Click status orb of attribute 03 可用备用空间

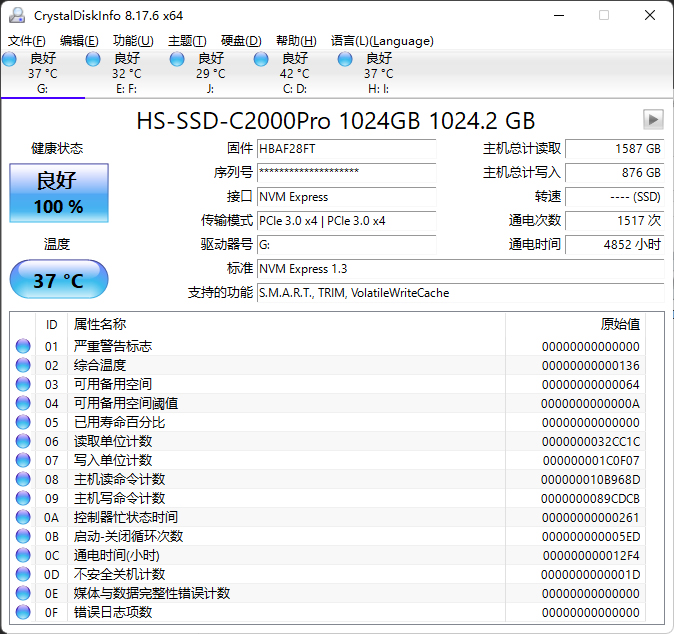coord(23,384)
